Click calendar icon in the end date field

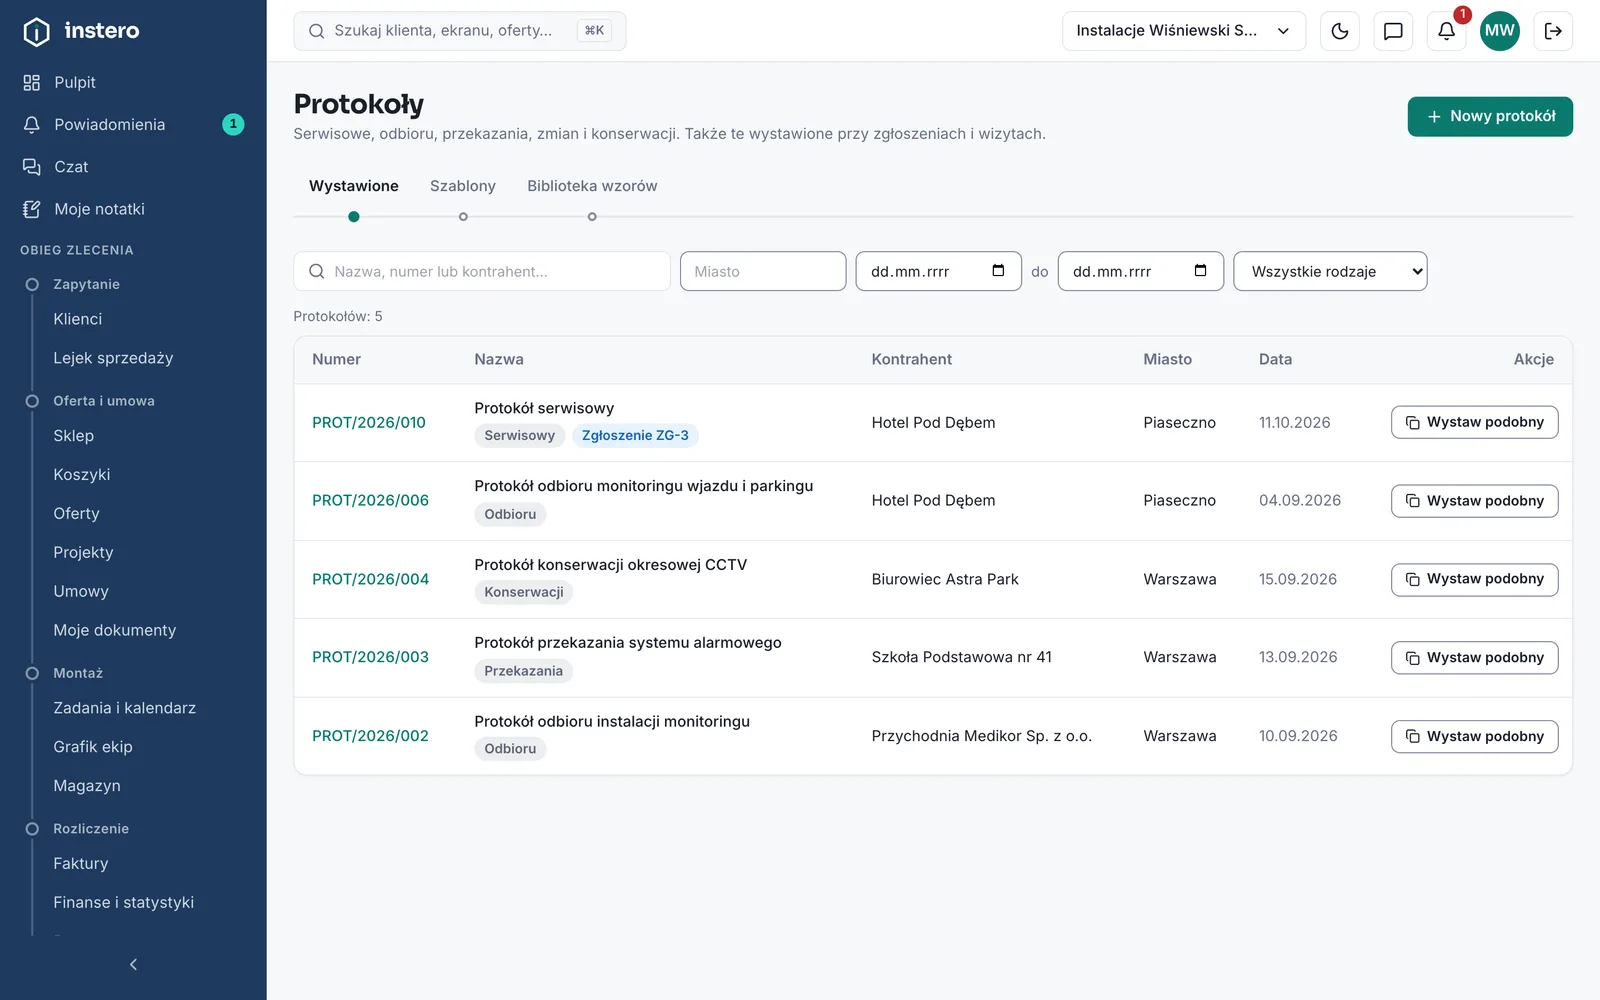pyautogui.click(x=1200, y=271)
